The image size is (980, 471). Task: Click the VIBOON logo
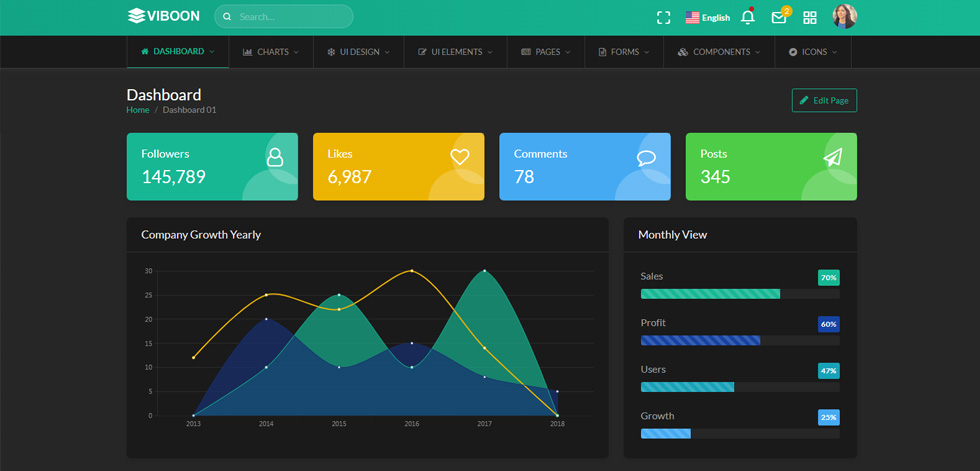tap(164, 16)
